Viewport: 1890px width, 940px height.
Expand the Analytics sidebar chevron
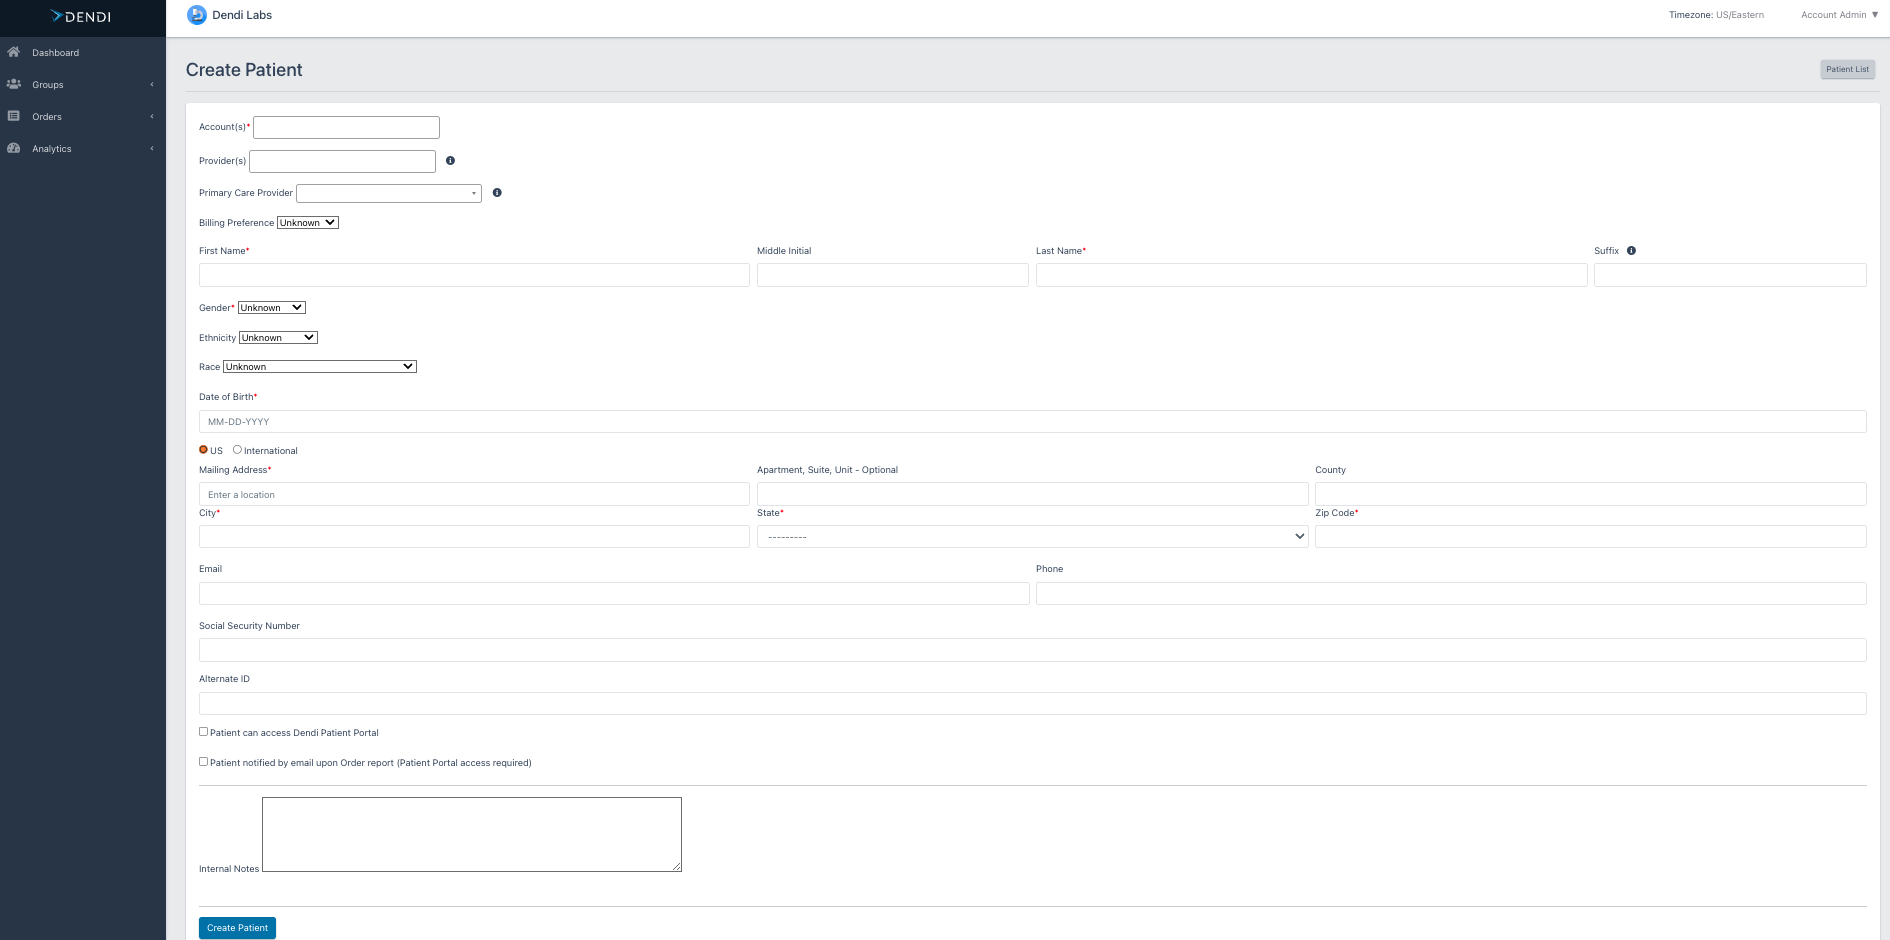[152, 148]
